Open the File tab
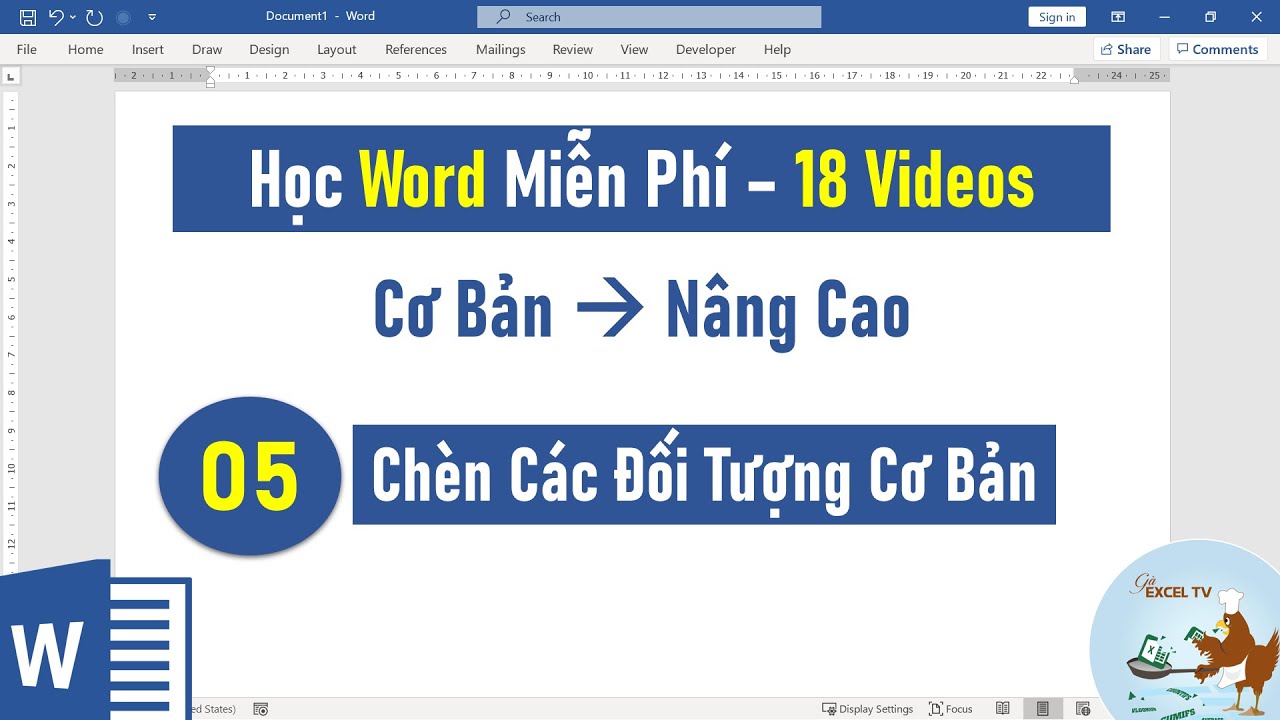This screenshot has width=1280, height=720. pyautogui.click(x=27, y=49)
